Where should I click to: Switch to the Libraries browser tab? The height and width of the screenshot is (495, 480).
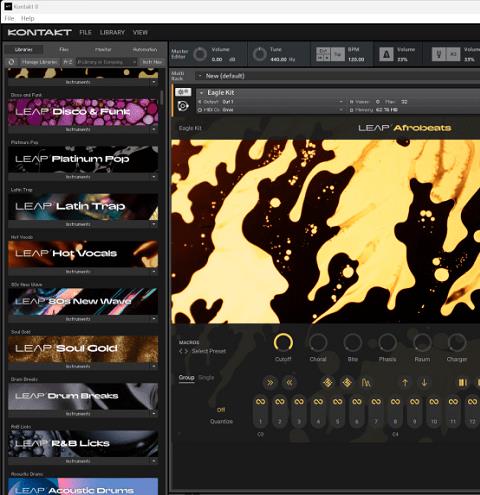click(x=24, y=50)
